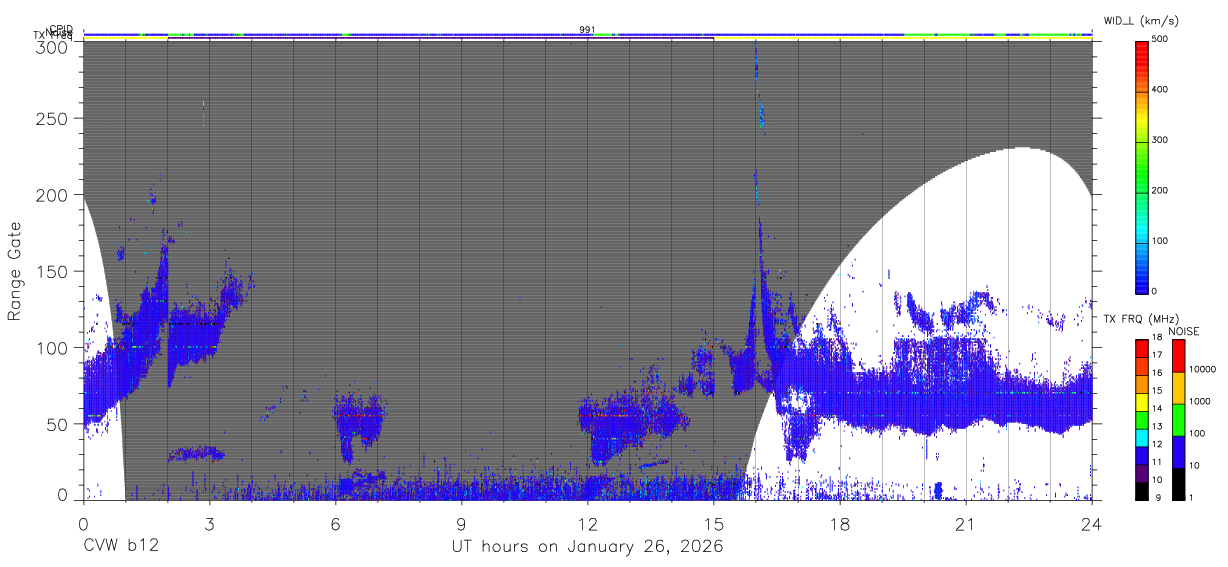This screenshot has height=567, width=1228.
Task: Click the 'CVW b12' radar beam label
Action: pyautogui.click(x=121, y=547)
